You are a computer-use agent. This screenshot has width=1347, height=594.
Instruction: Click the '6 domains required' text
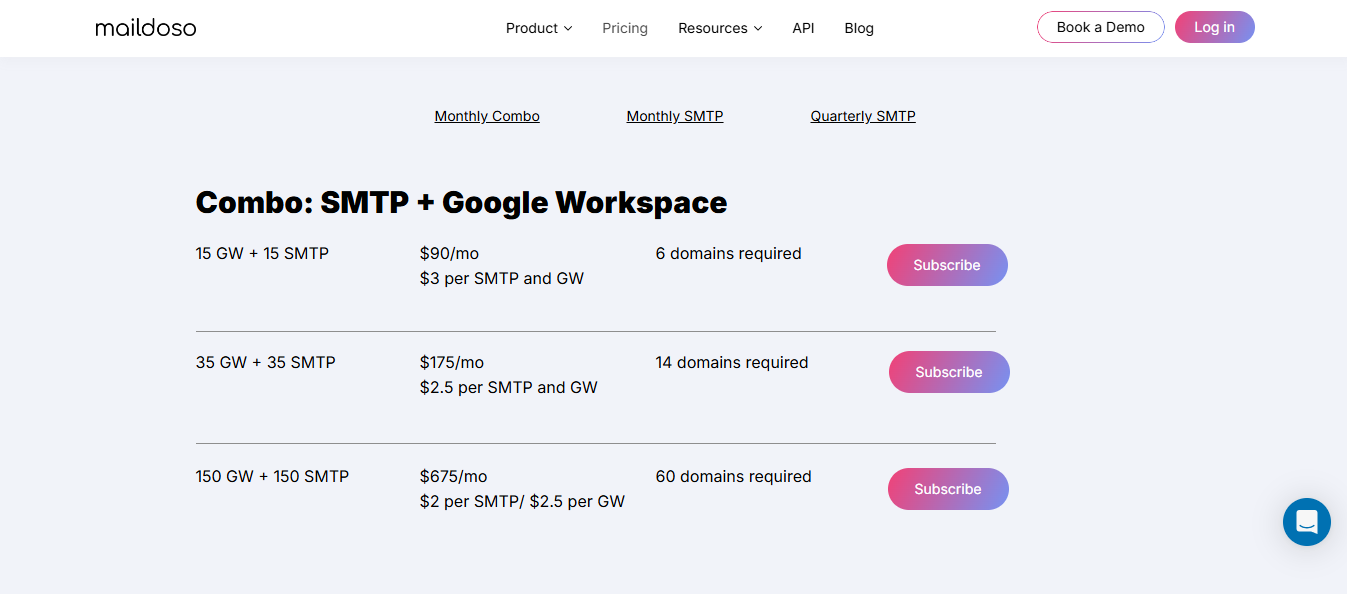pos(729,254)
